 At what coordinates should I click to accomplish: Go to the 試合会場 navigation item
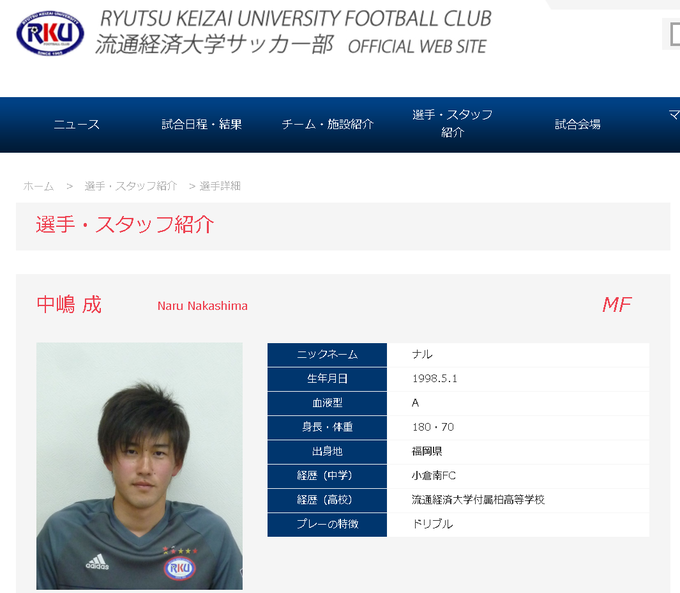(x=578, y=124)
